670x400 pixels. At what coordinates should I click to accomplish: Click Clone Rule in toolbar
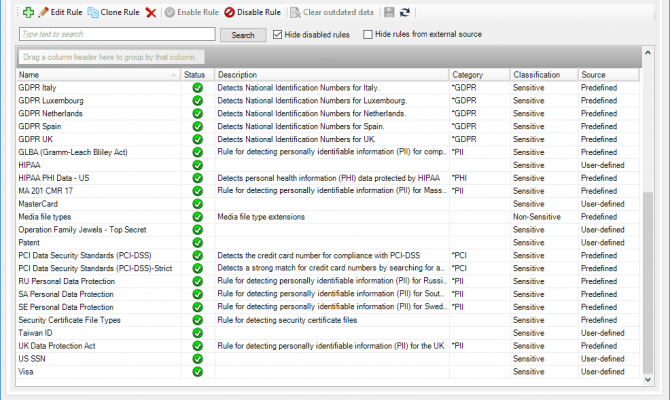[114, 12]
